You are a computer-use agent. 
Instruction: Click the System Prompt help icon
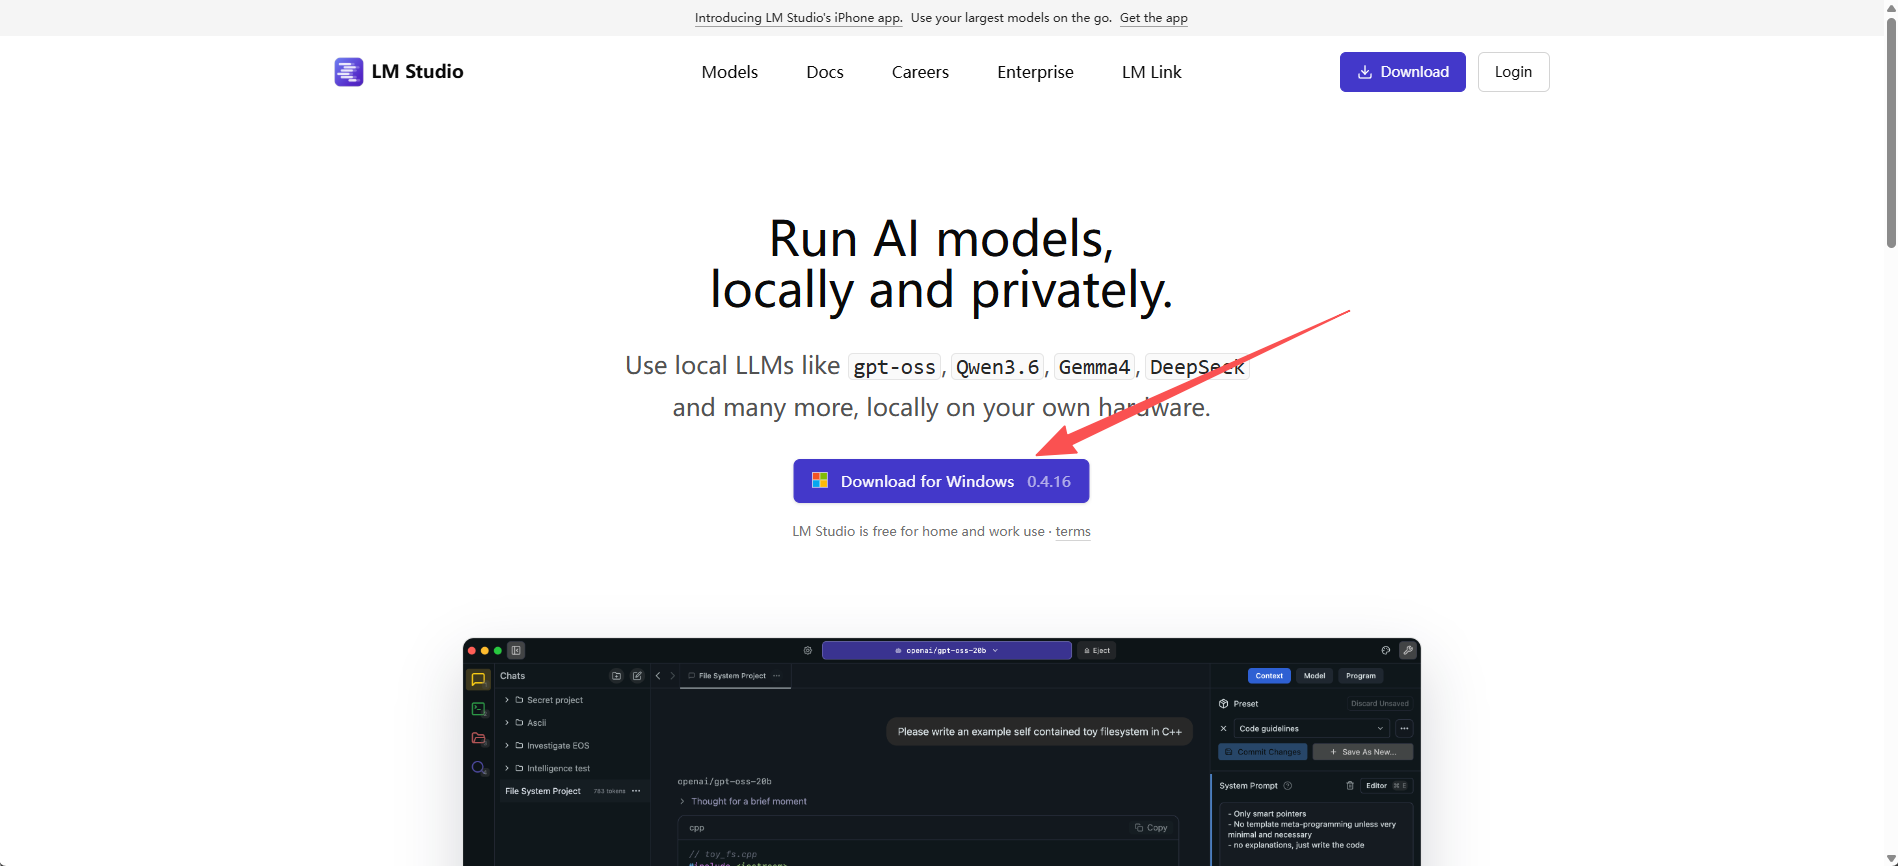point(1287,786)
